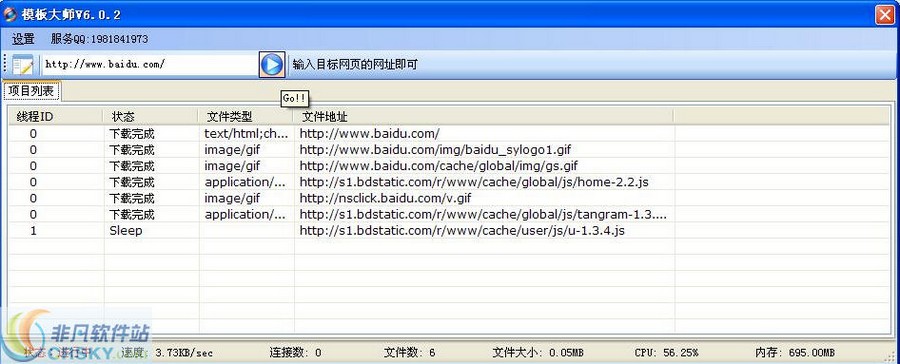900x364 pixels.
Task: Sort by 文件地址 column header
Action: 483,117
